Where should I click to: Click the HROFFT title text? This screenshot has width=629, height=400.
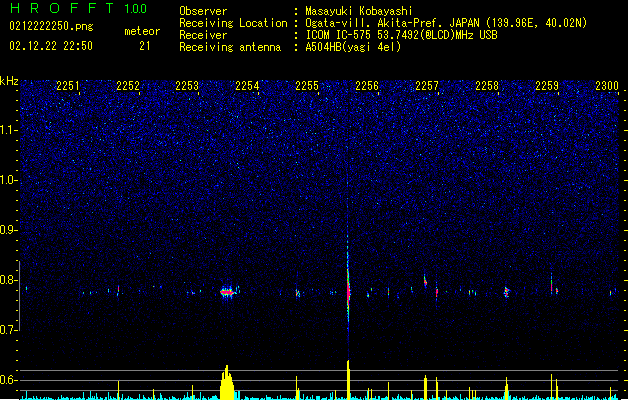[x=62, y=8]
